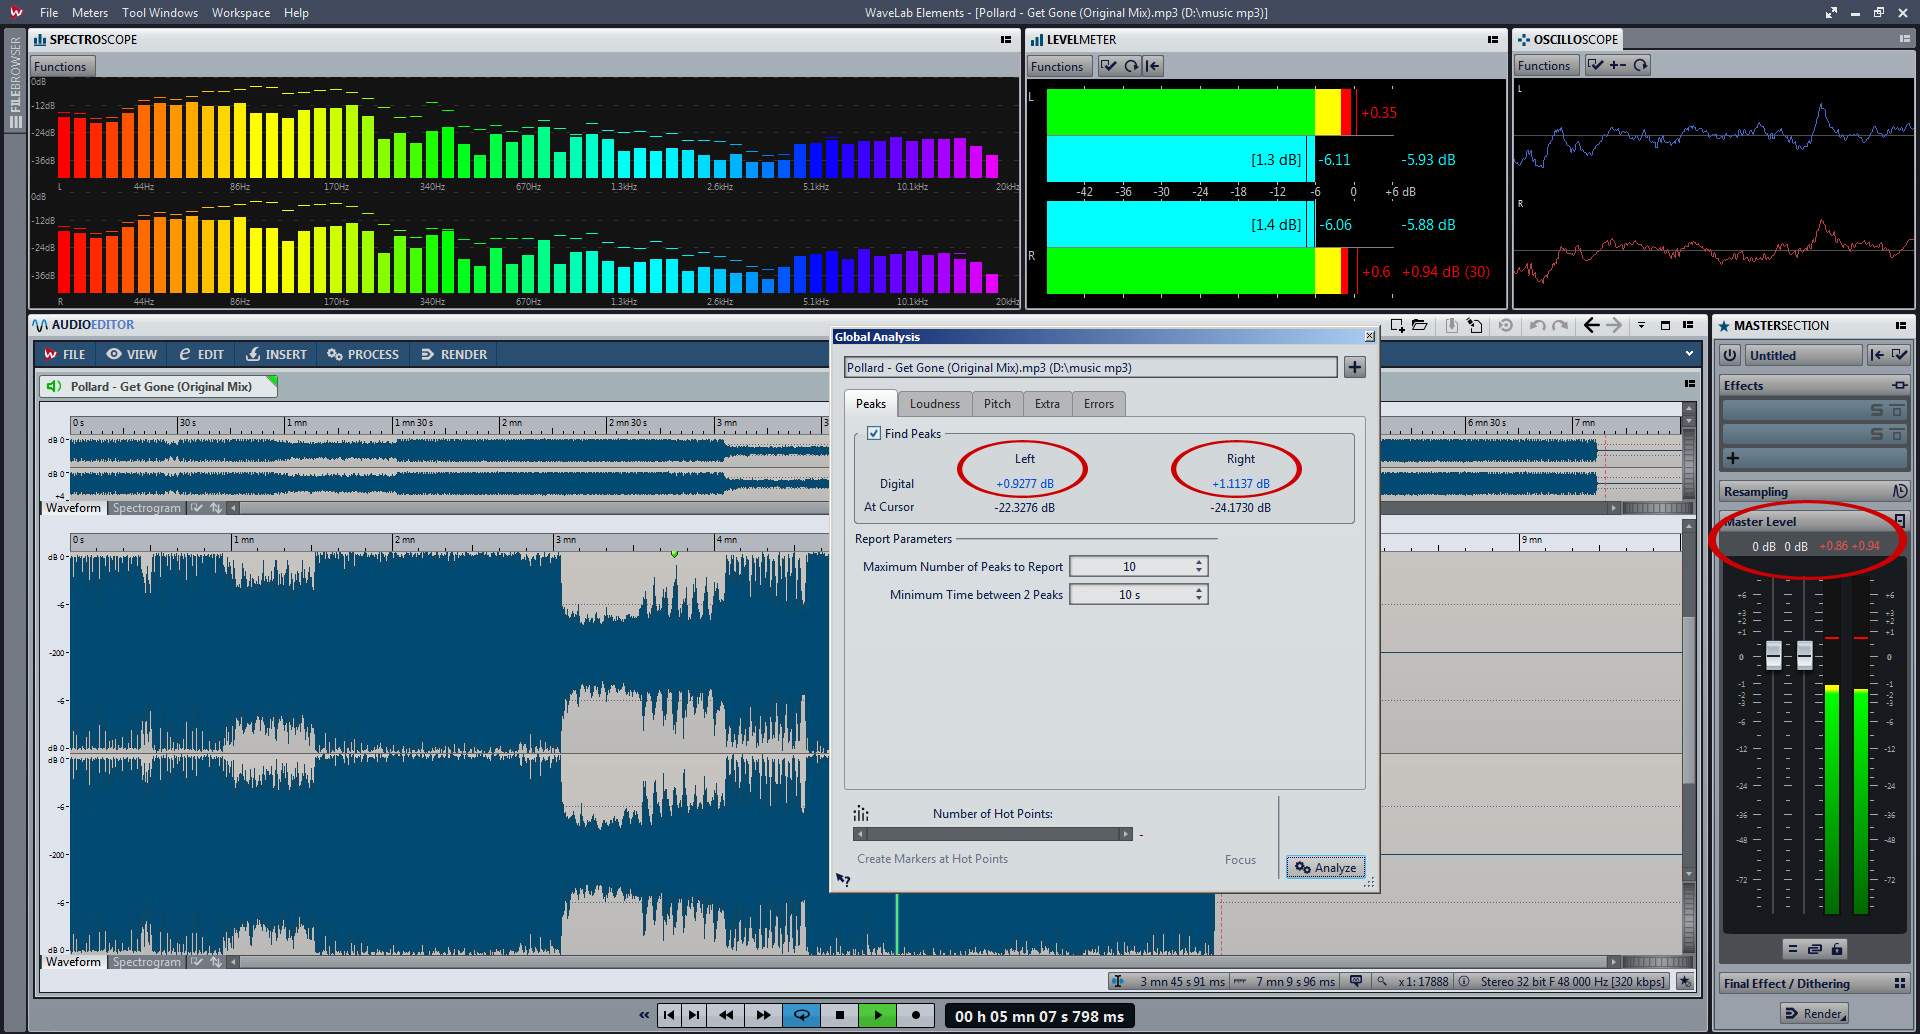Open a file with the folder icon
Image resolution: width=1920 pixels, height=1034 pixels.
click(x=1419, y=325)
